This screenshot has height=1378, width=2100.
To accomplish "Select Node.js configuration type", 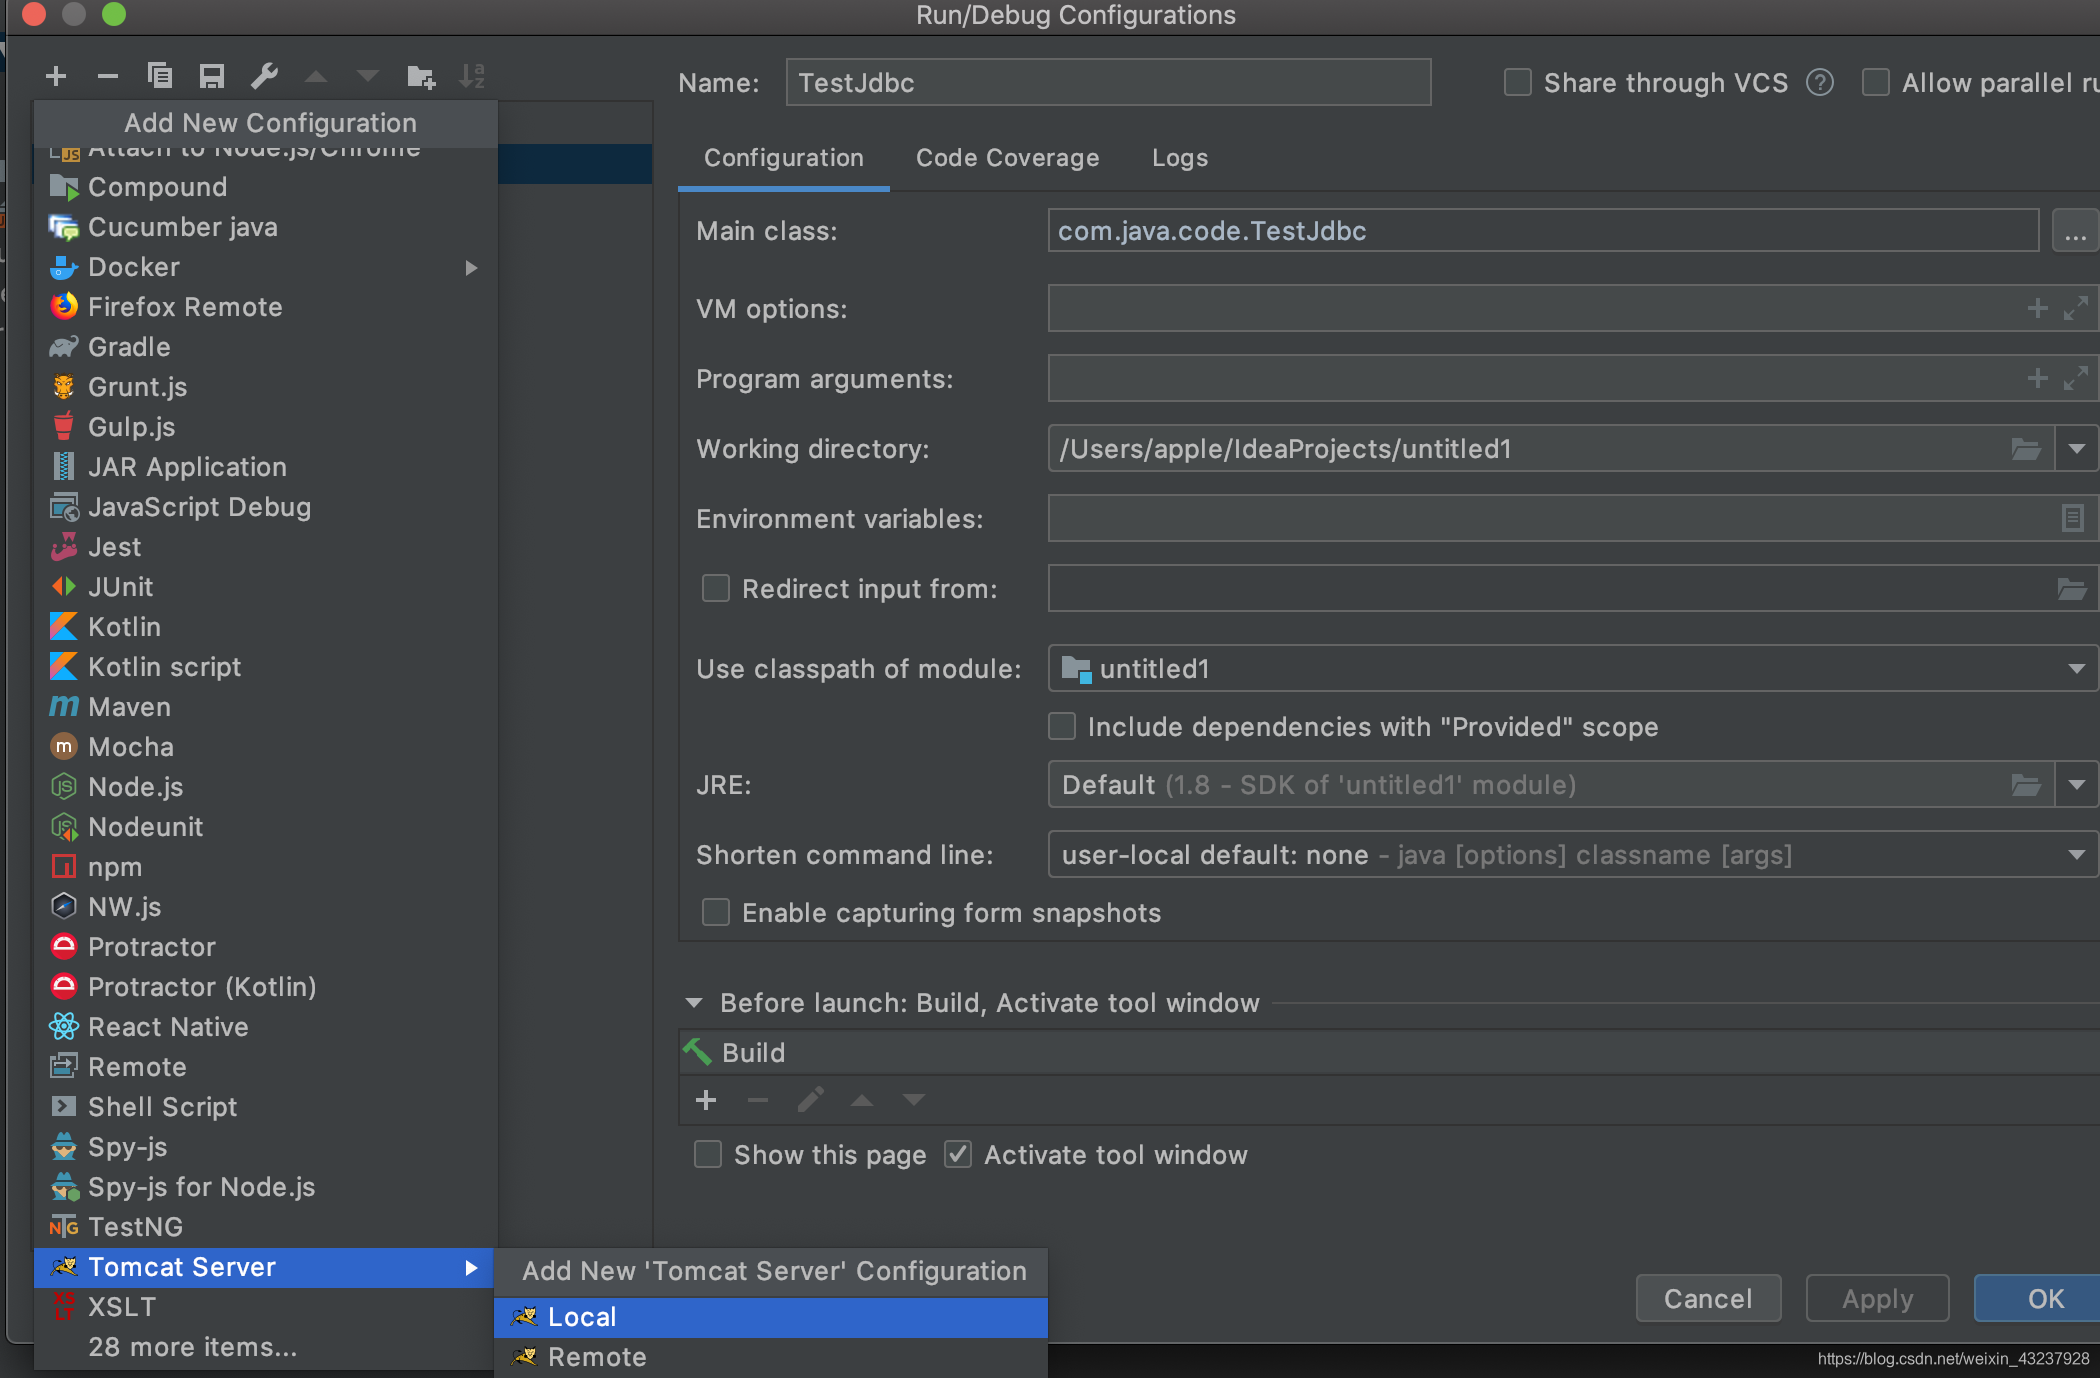I will (265, 787).
